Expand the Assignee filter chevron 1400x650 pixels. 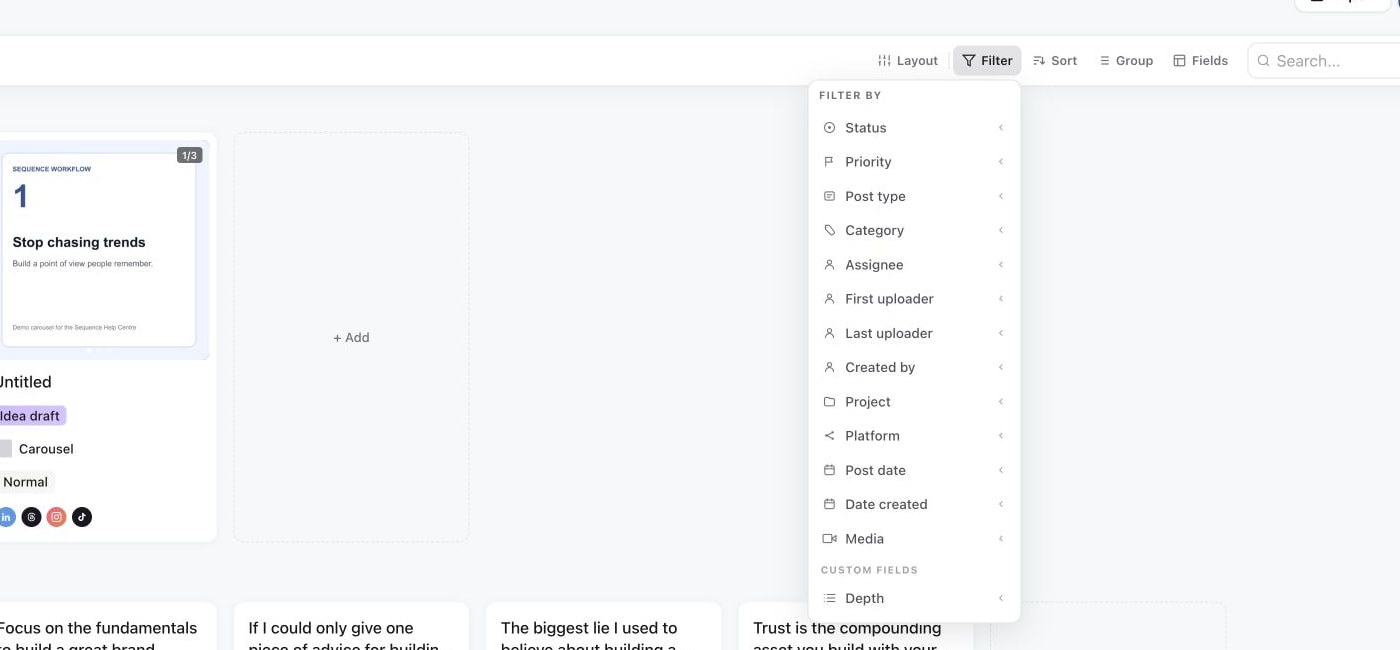1001,265
